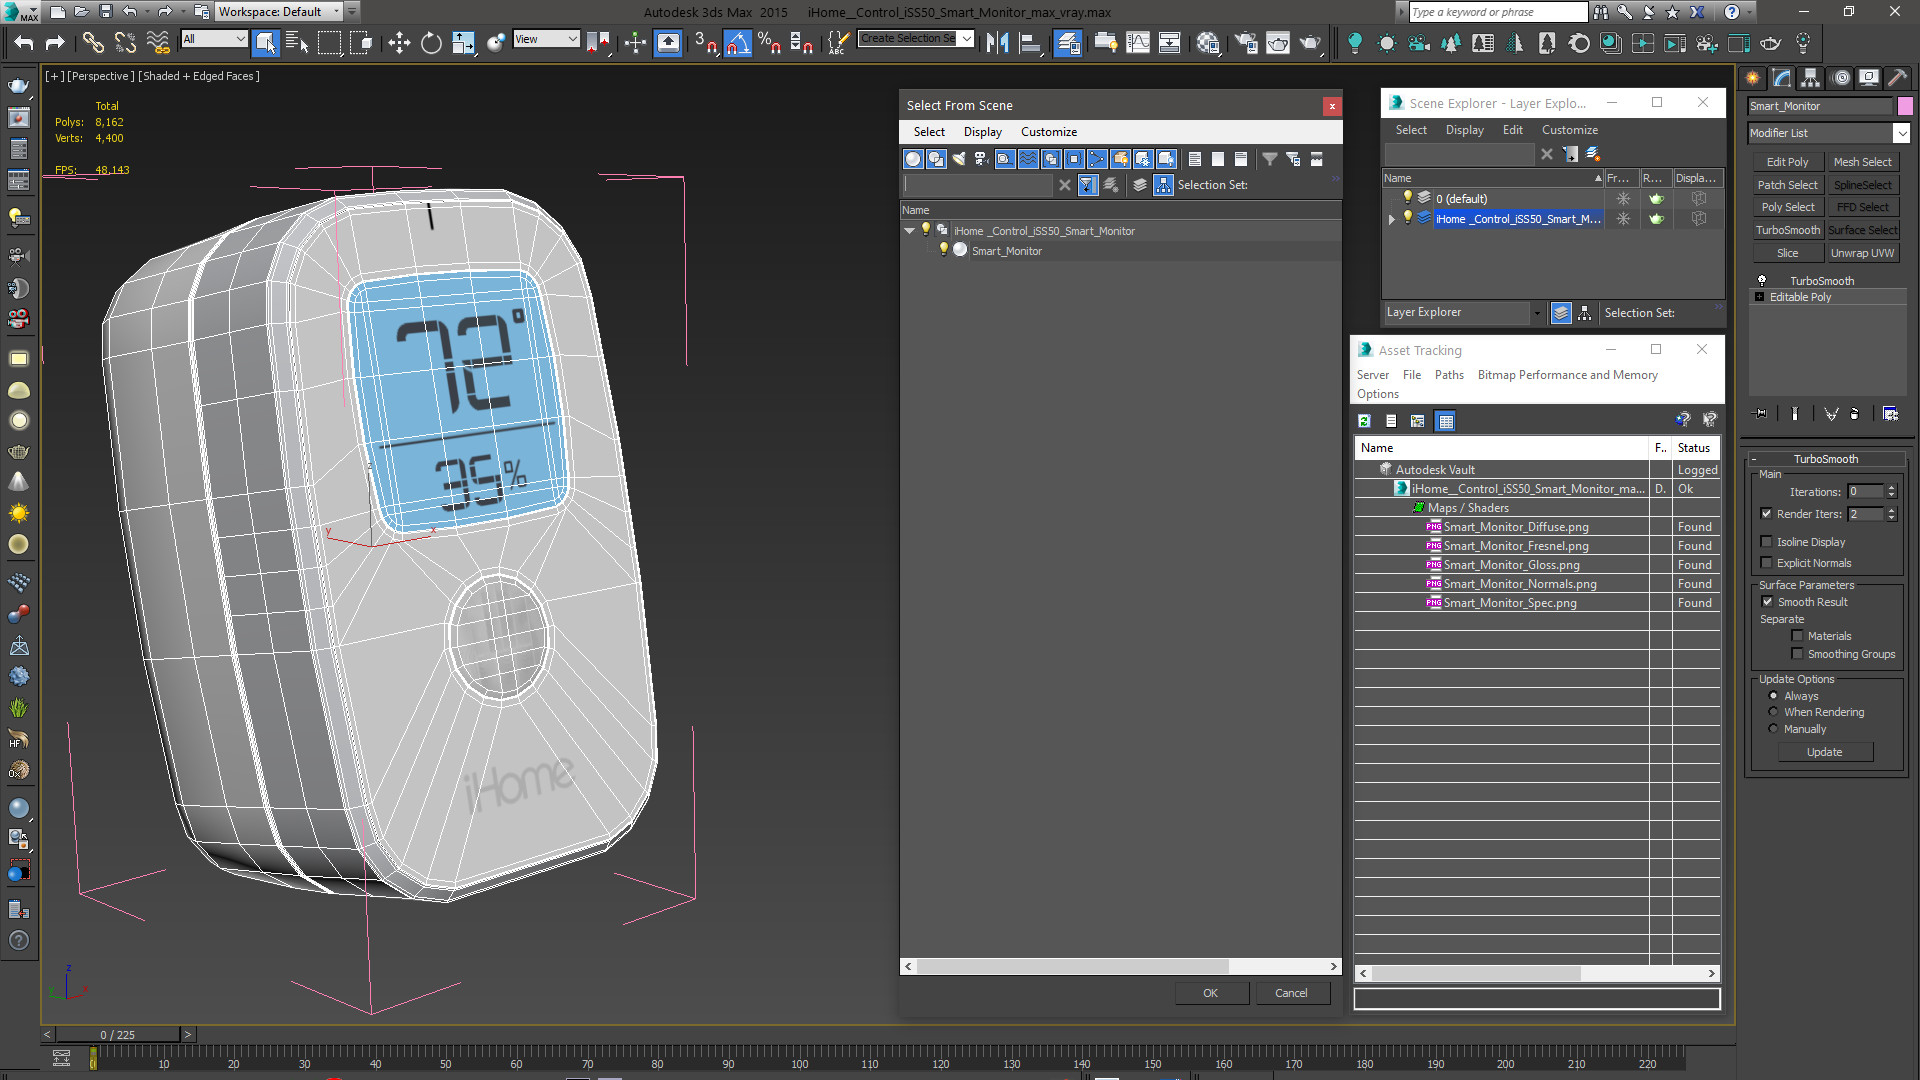Viewport: 1920px width, 1080px height.
Task: Expand iHome layer row in Scene Explorer
Action: tap(1391, 219)
